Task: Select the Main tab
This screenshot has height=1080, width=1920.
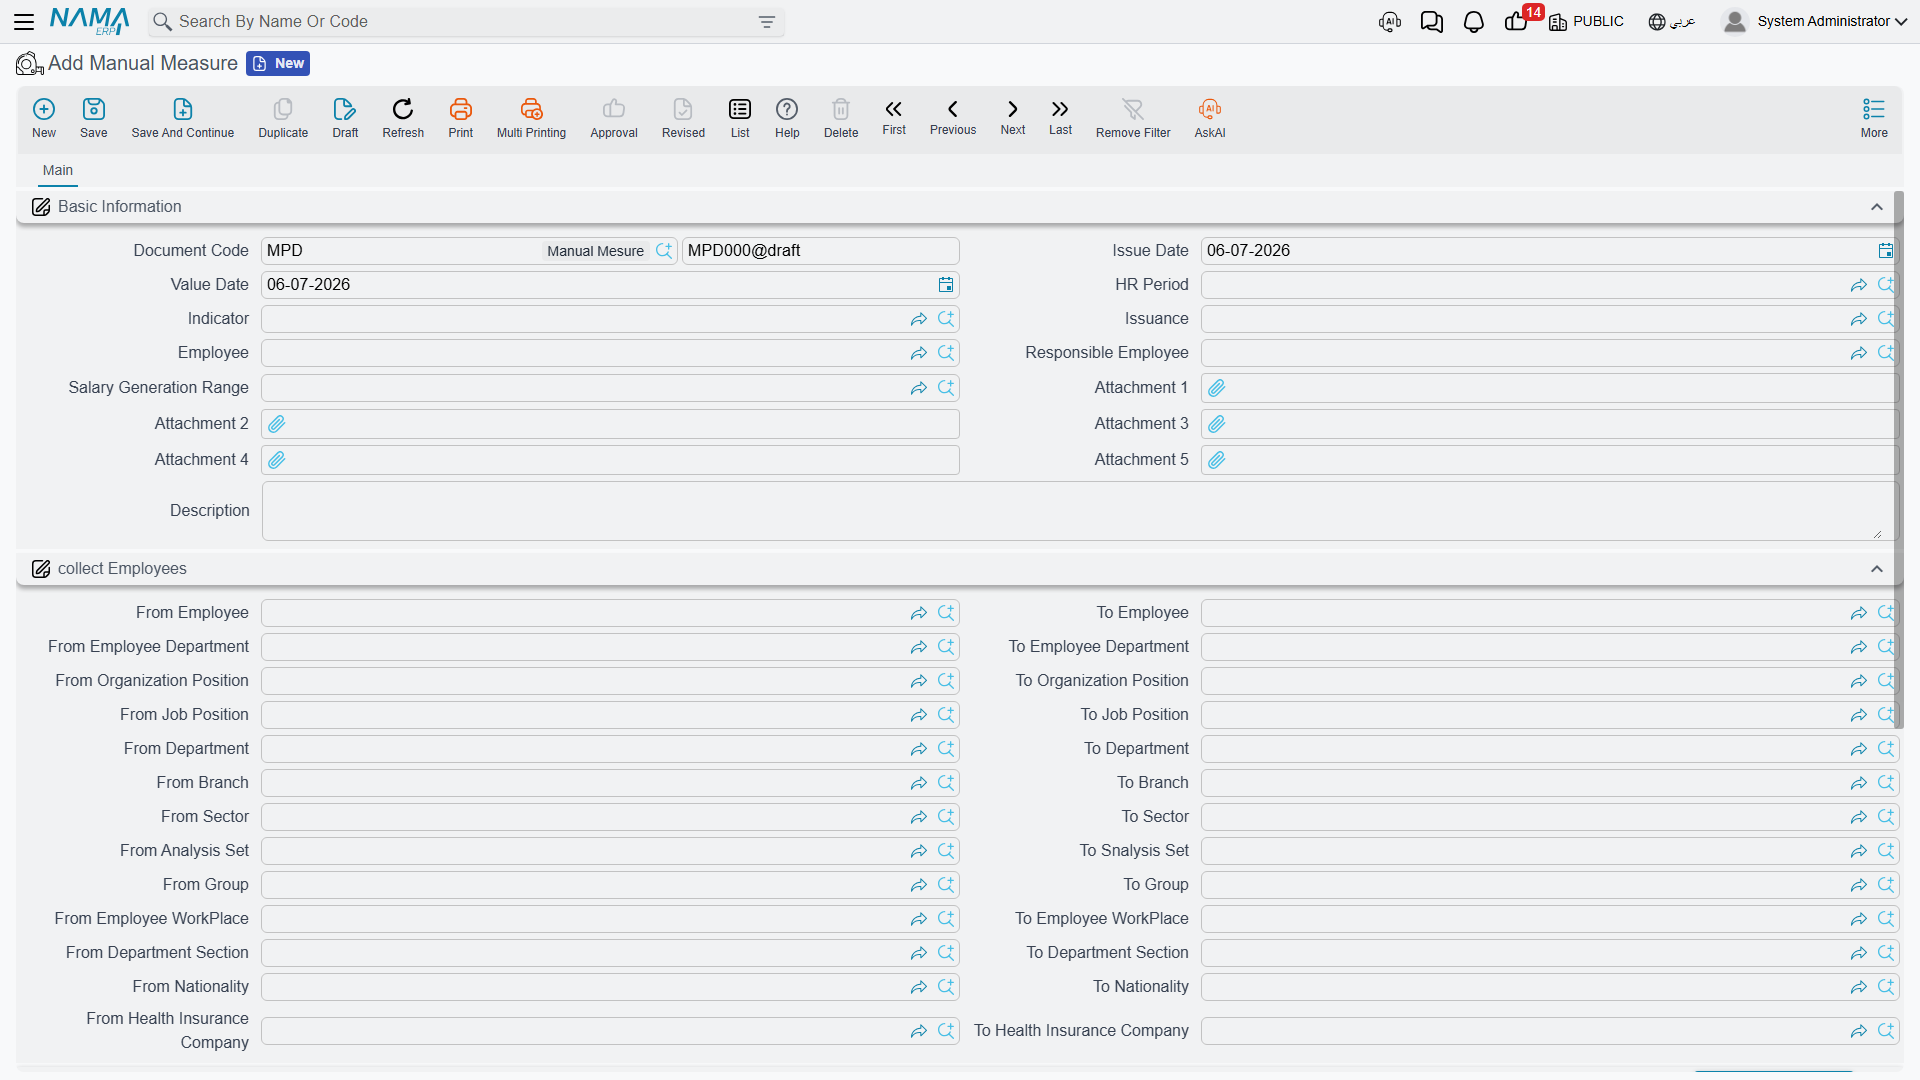Action: pyautogui.click(x=58, y=170)
